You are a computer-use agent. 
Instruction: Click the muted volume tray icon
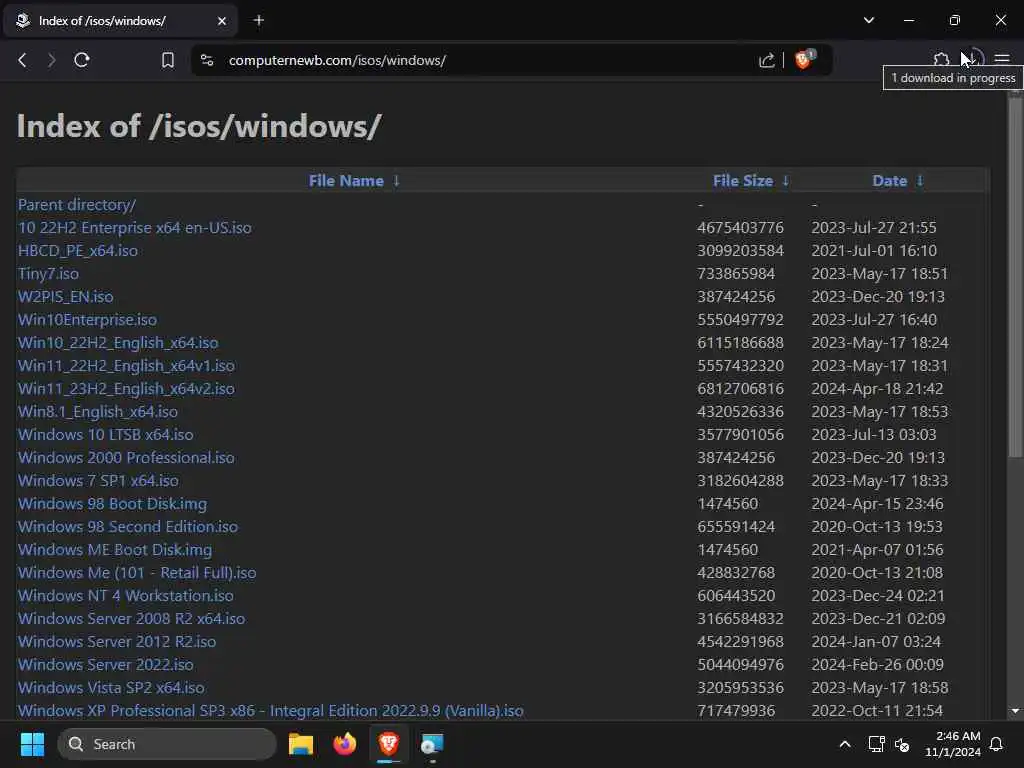(902, 744)
